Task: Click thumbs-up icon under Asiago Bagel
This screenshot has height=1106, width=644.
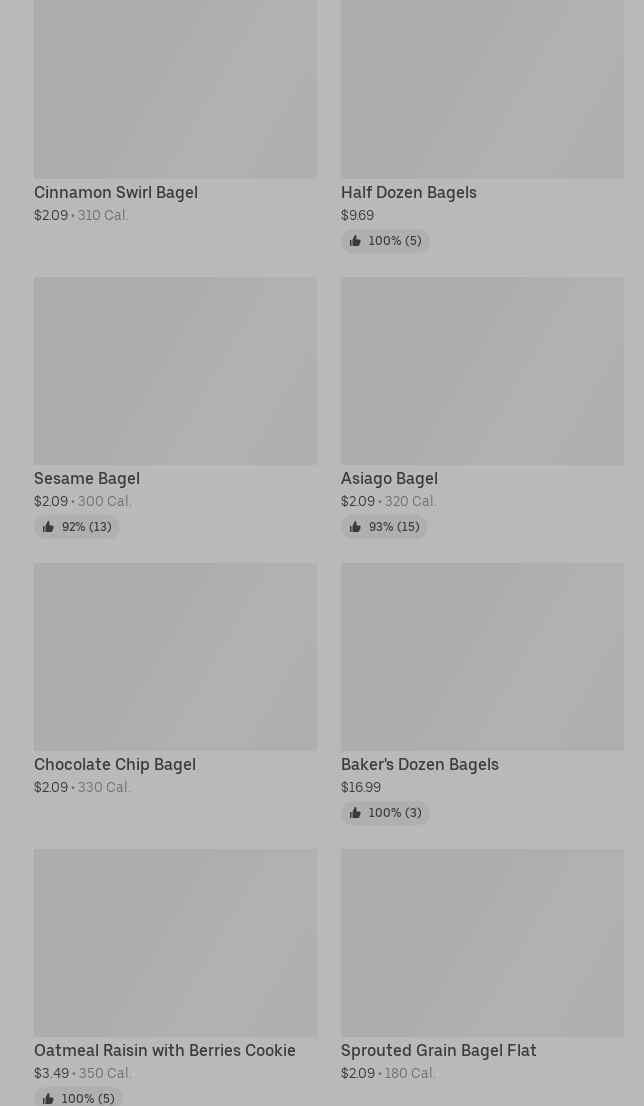Action: pyautogui.click(x=355, y=527)
